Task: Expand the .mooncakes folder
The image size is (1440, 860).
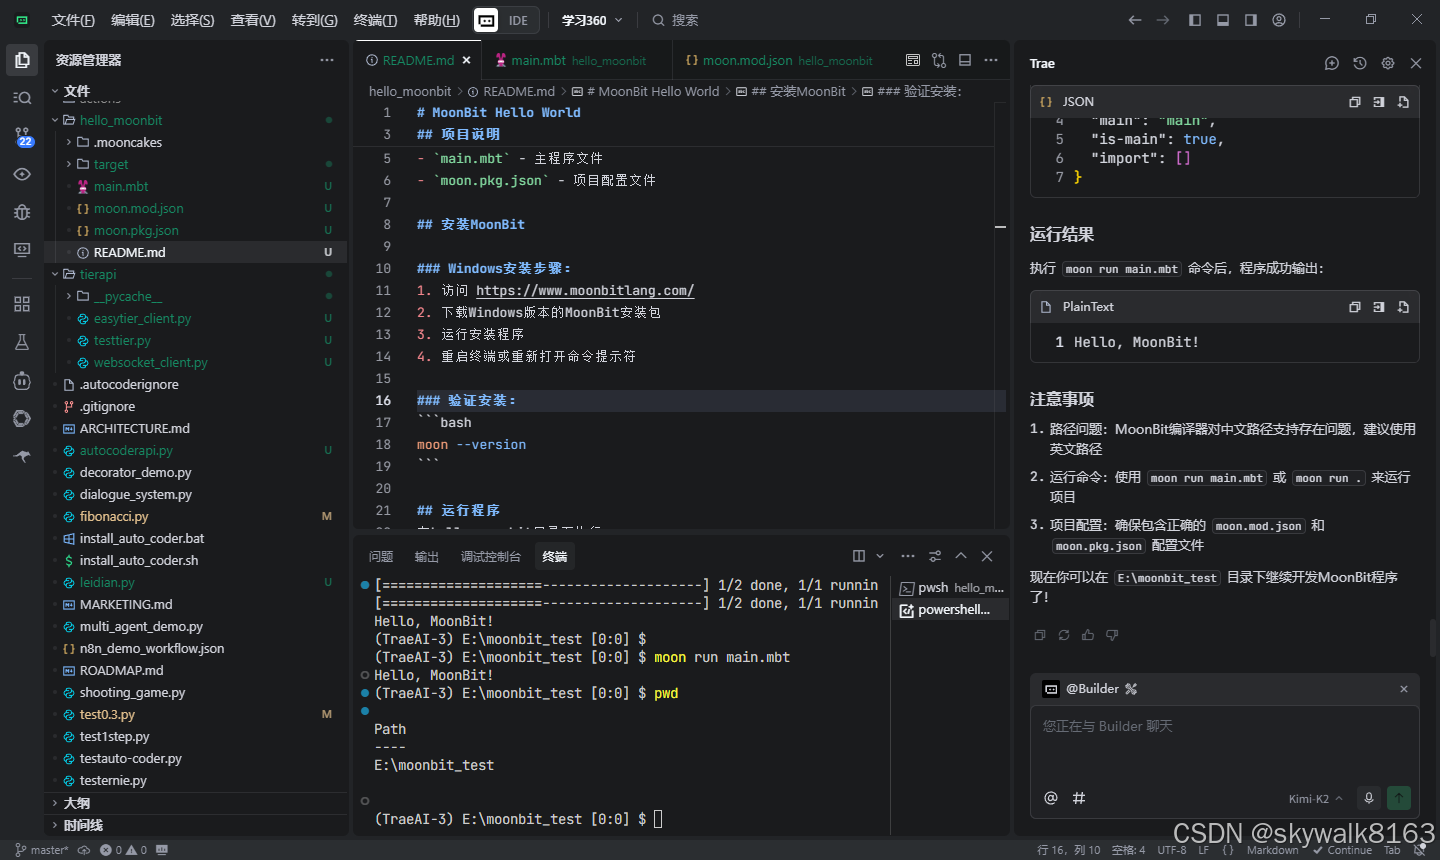Action: point(69,142)
